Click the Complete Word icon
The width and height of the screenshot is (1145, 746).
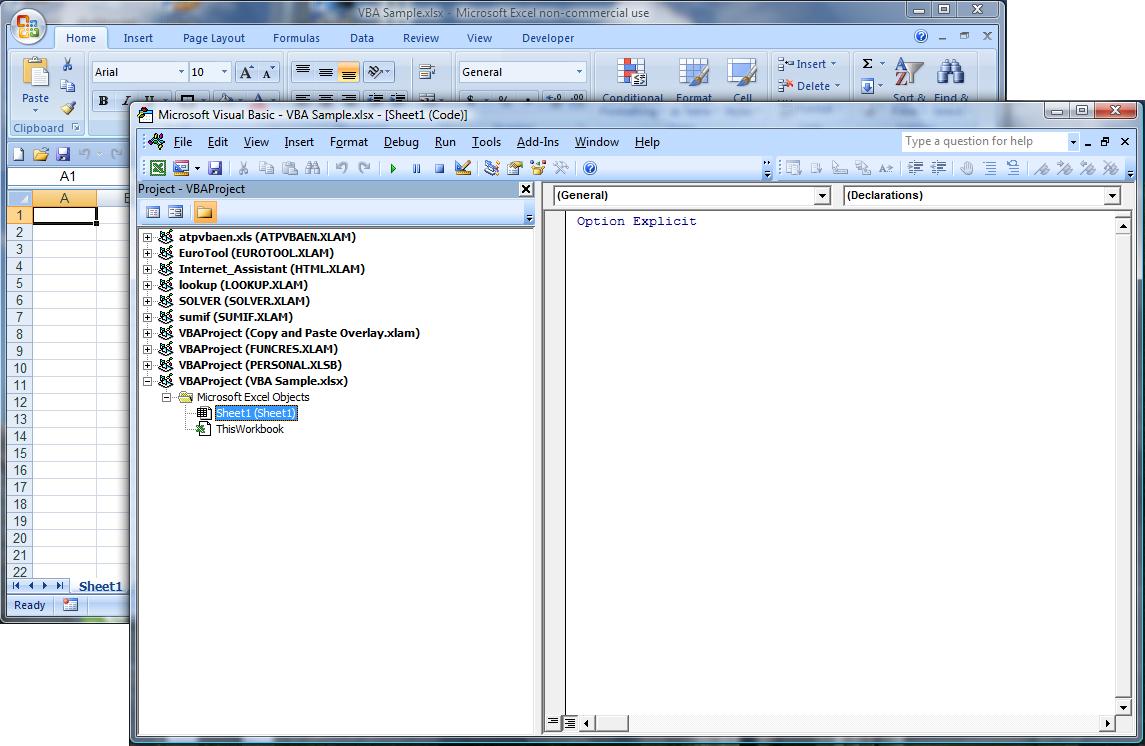click(886, 169)
